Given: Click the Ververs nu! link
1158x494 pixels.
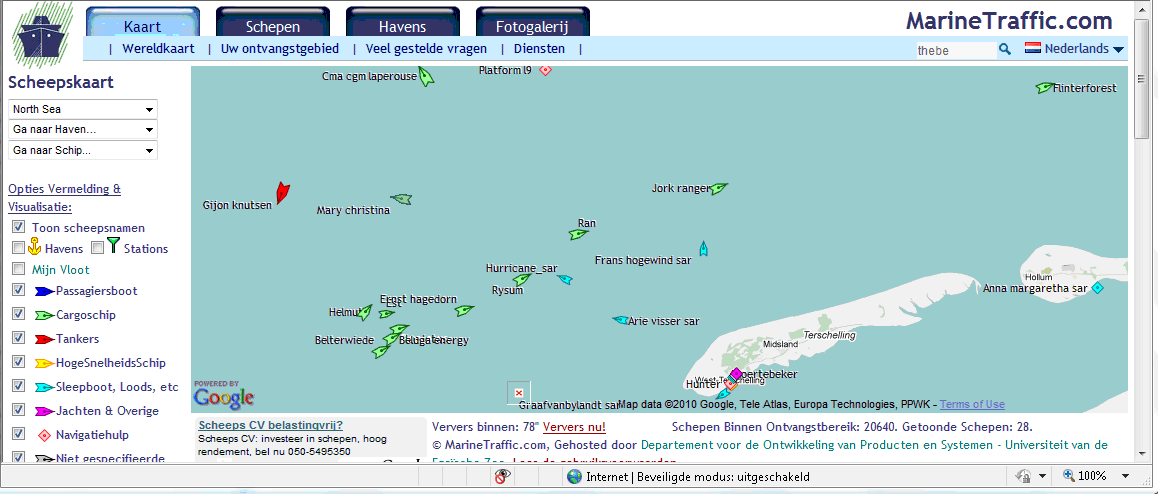Looking at the screenshot, I should point(574,427).
